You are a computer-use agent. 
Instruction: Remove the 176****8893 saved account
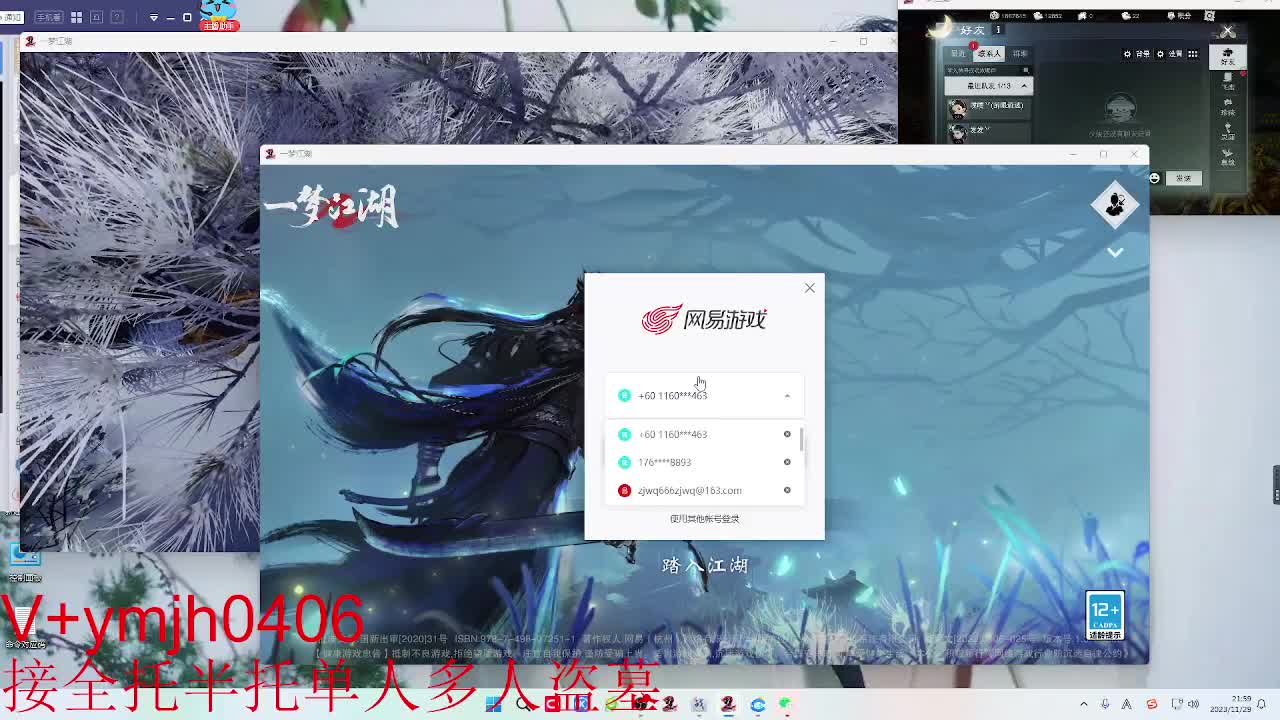[787, 462]
